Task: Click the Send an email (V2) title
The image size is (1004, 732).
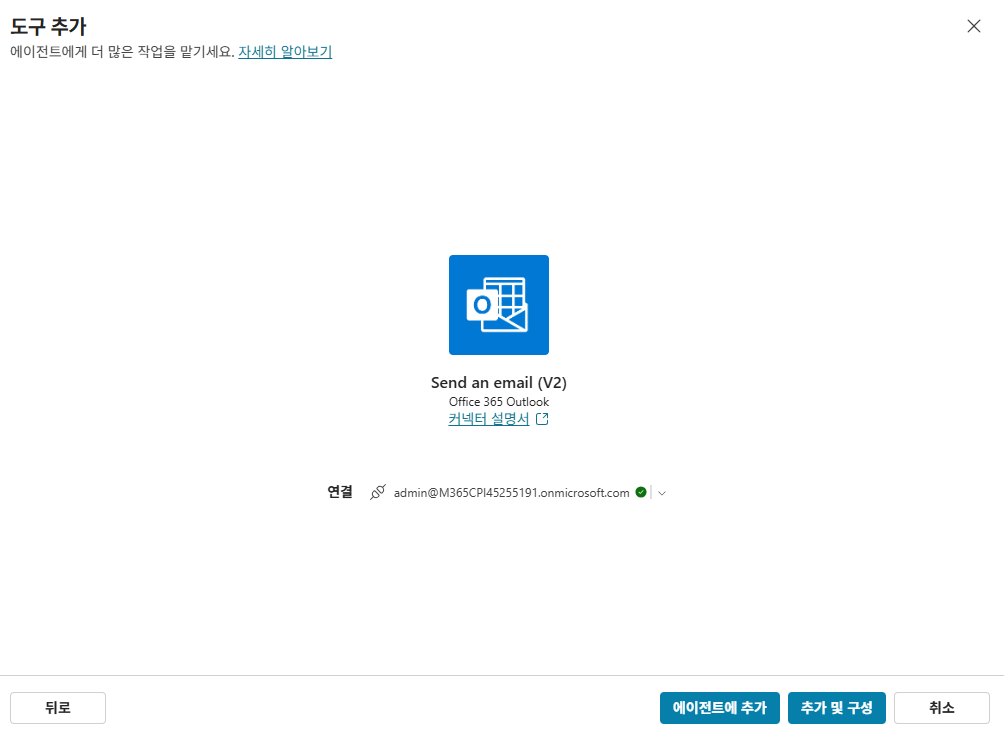Action: coord(499,382)
